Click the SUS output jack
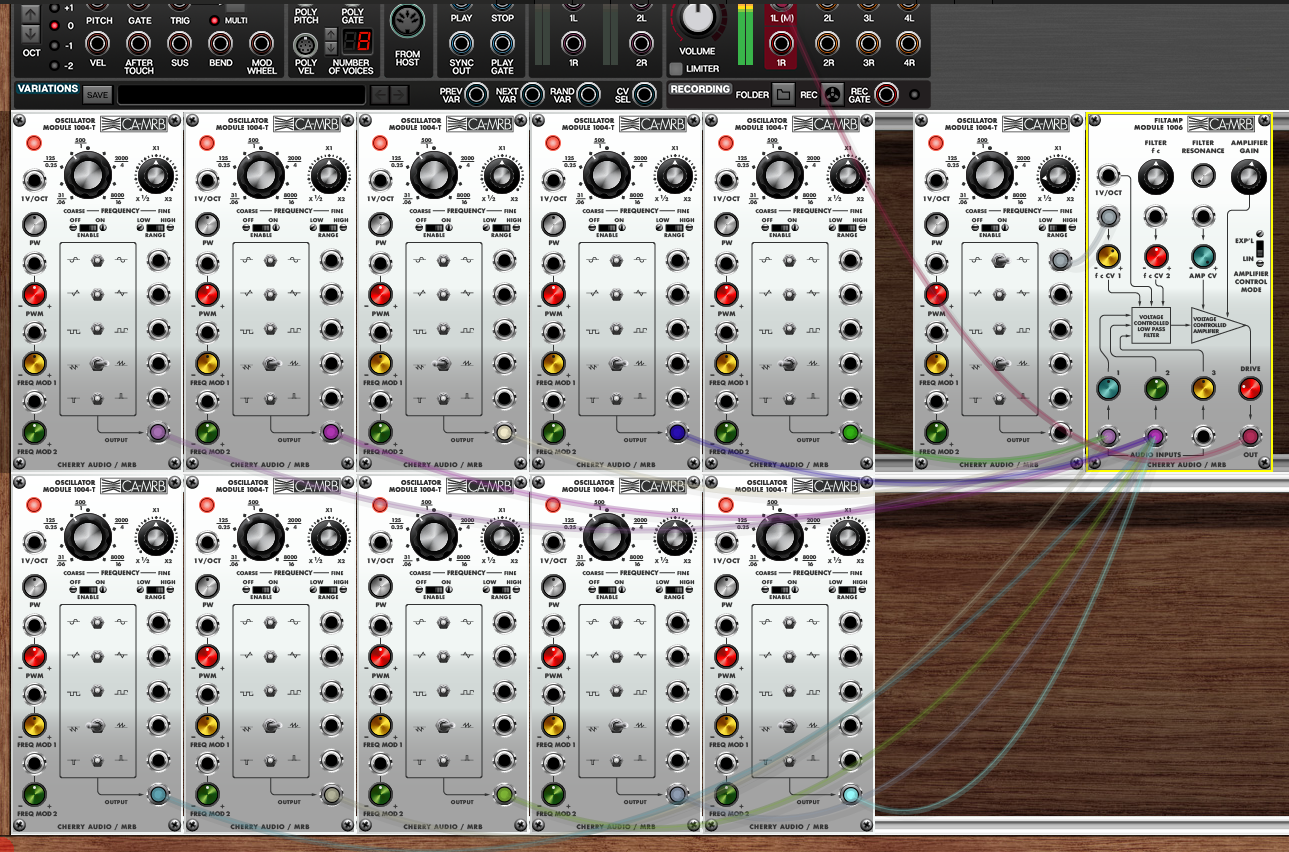This screenshot has height=852, width=1289. 179,43
